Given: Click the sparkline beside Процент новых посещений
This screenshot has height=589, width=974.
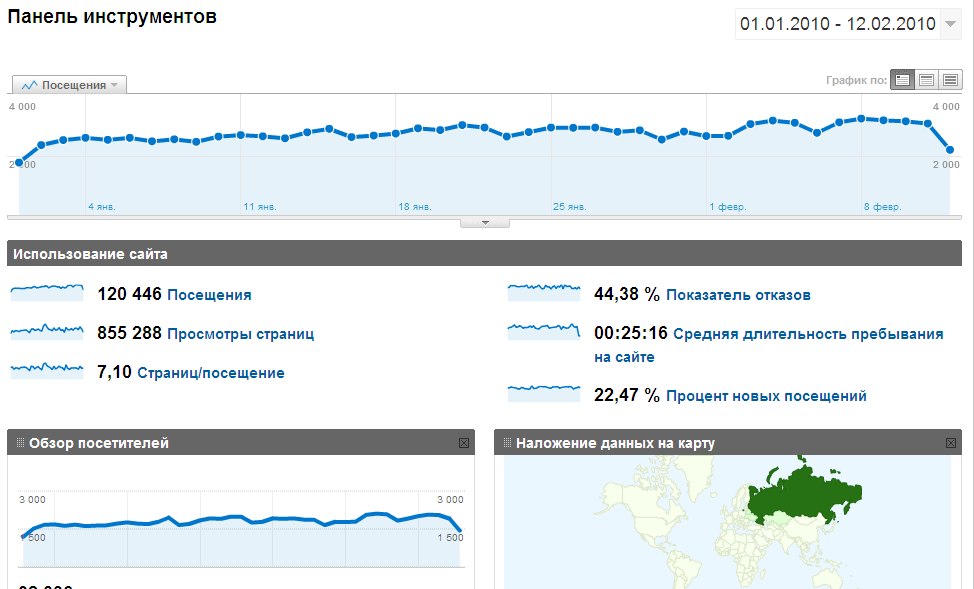Looking at the screenshot, I should [543, 393].
